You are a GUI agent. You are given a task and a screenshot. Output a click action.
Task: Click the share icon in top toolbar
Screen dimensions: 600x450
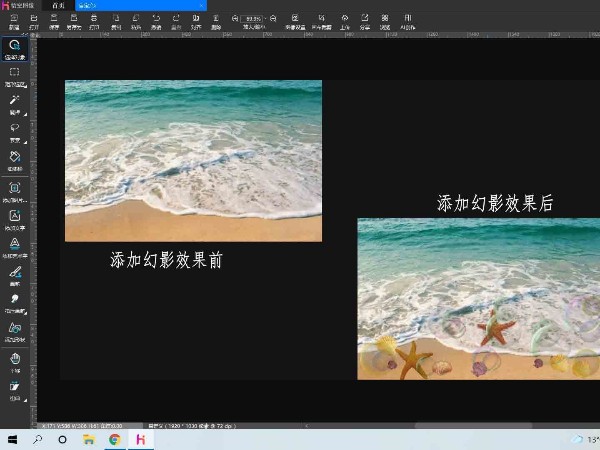(364, 18)
